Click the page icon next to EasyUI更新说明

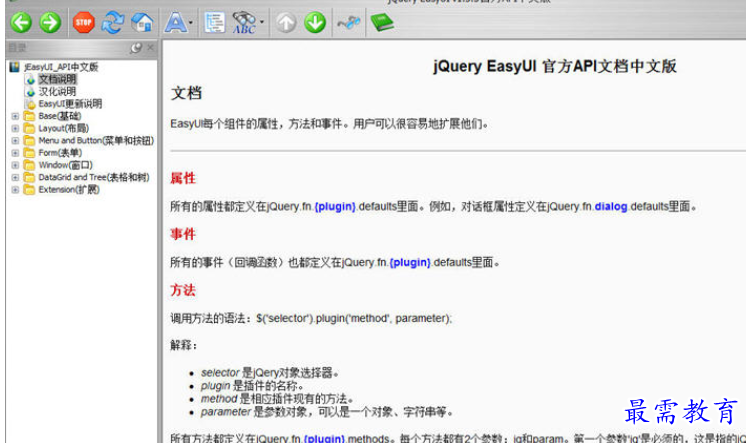pyautogui.click(x=30, y=104)
